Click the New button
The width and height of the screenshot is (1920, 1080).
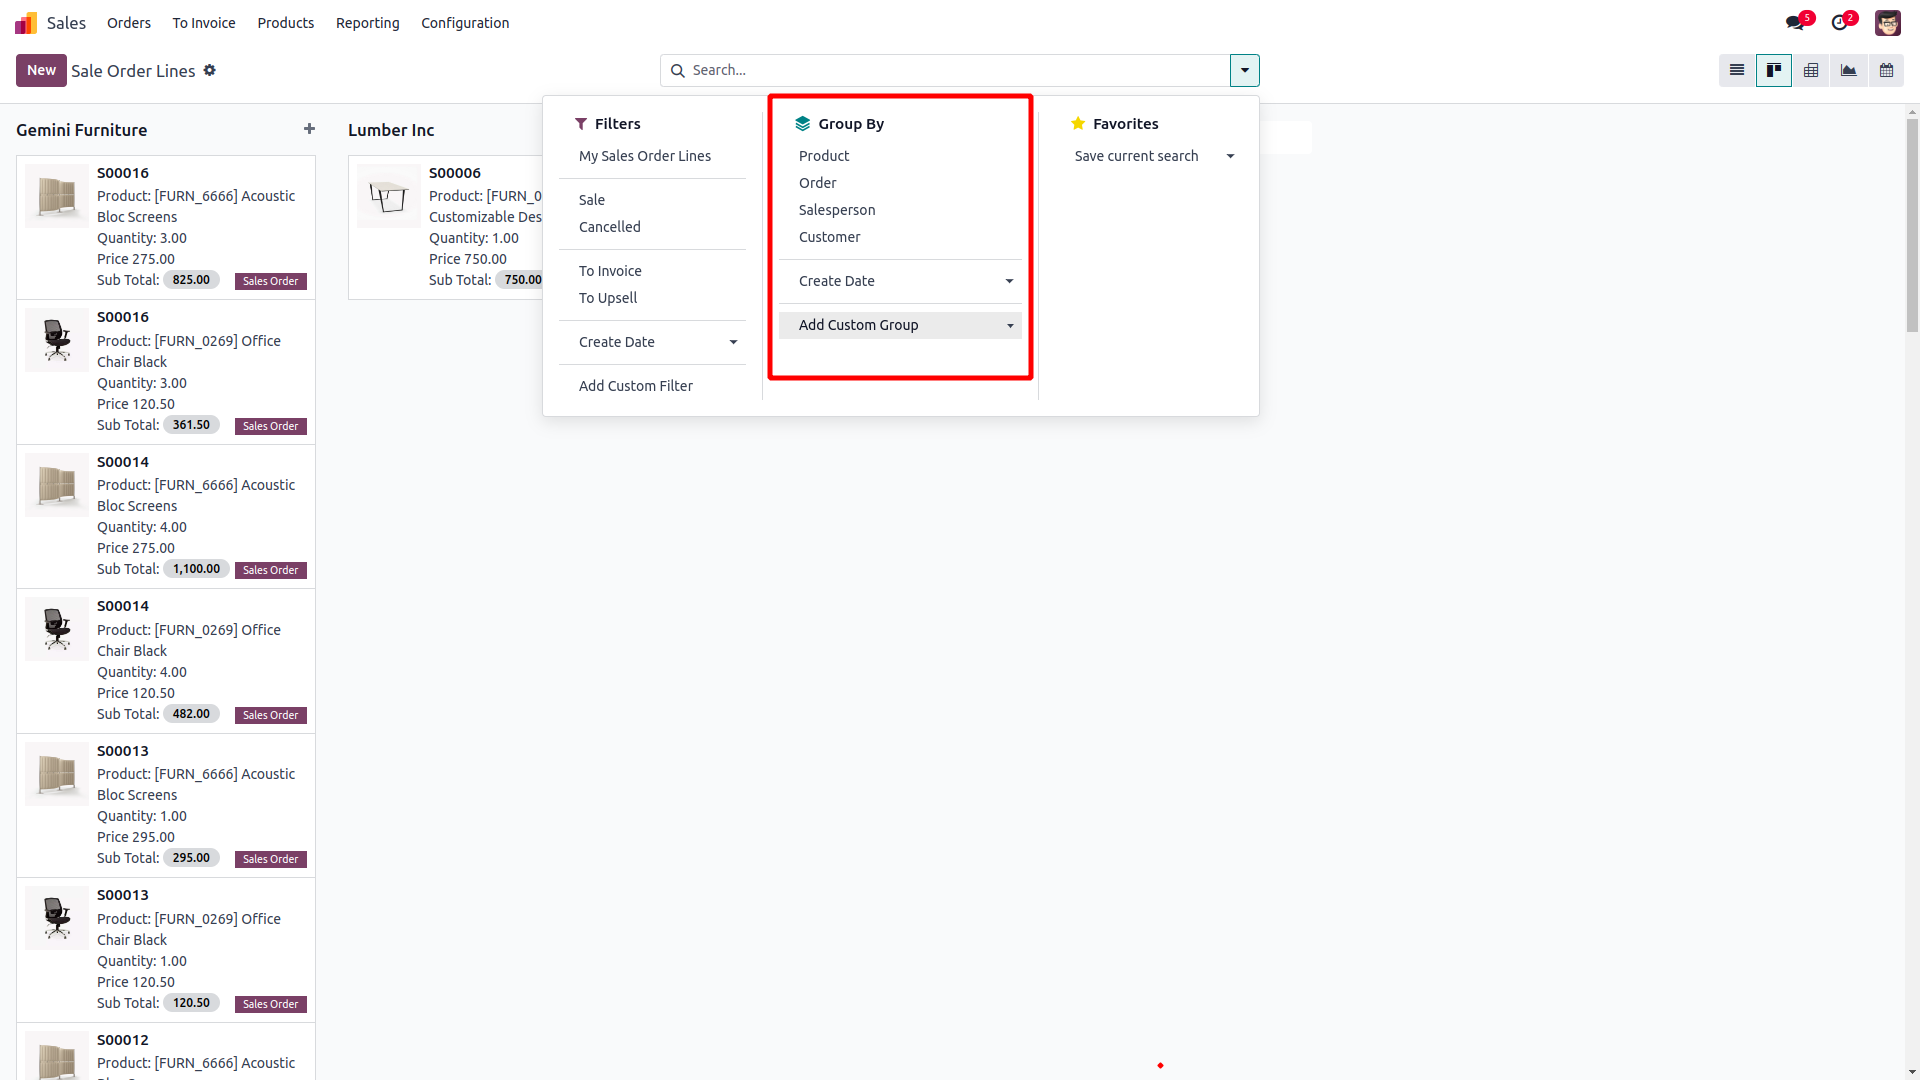click(41, 70)
